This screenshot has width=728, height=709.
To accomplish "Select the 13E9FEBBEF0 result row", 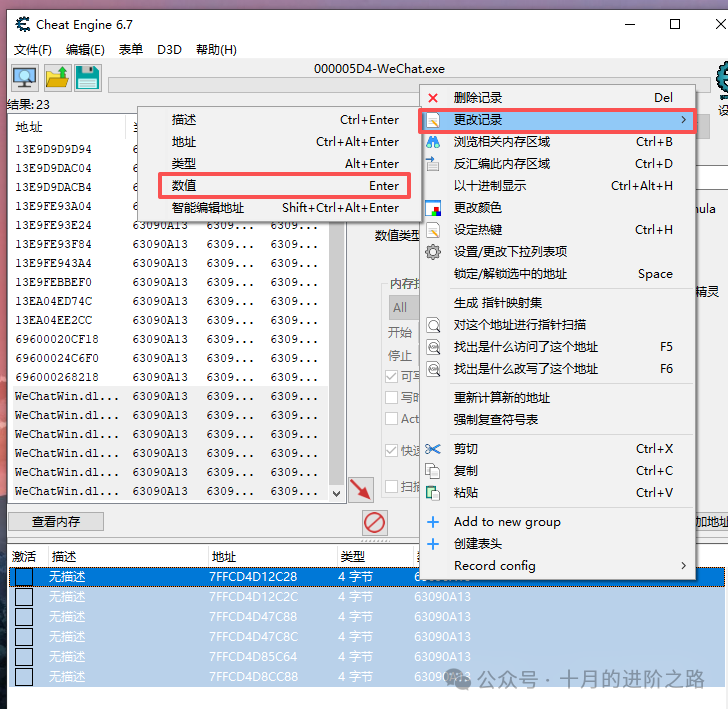I will click(169, 282).
